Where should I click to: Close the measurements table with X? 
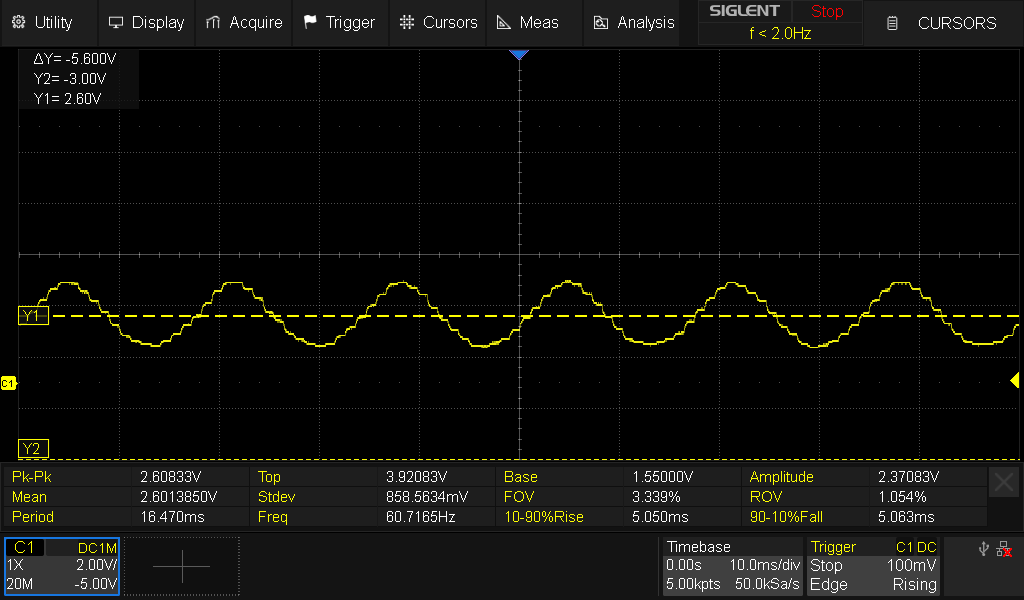[1004, 482]
